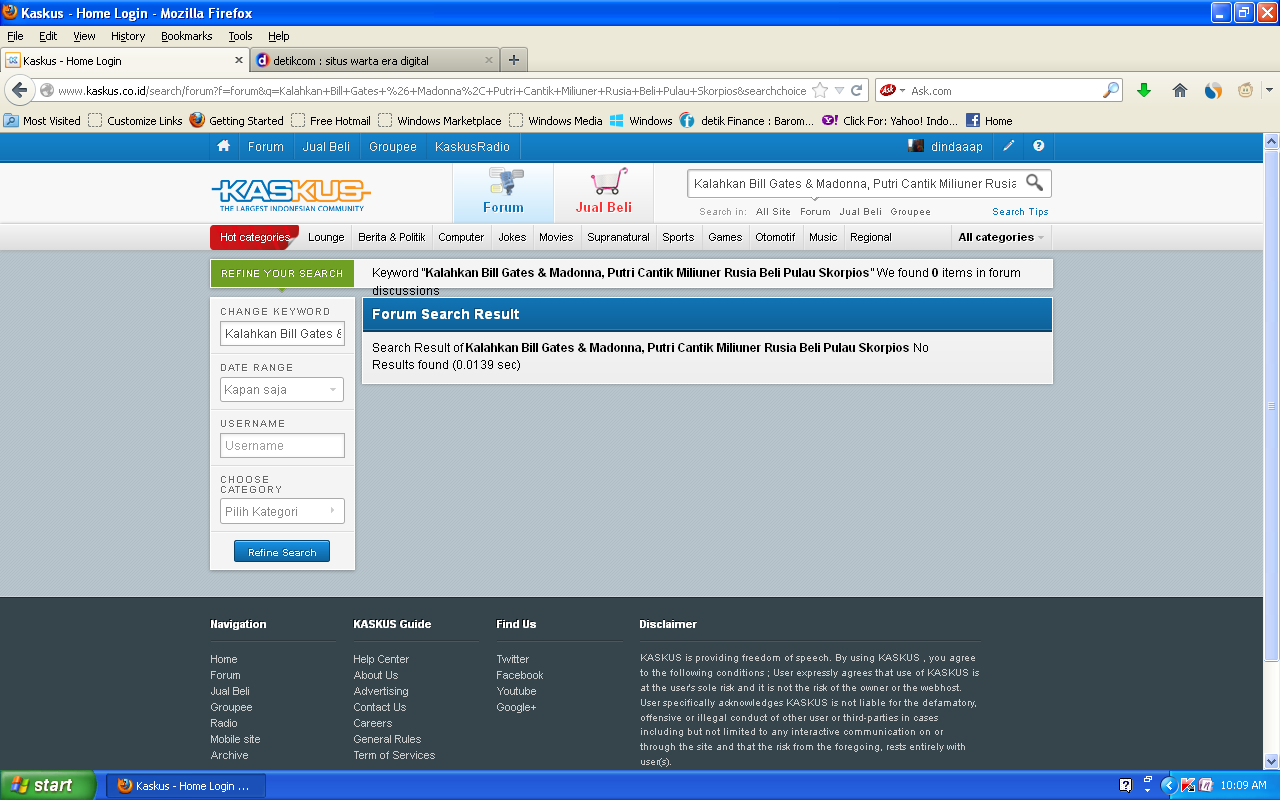Viewport: 1280px width, 800px height.
Task: Open the Tools menu
Action: click(240, 36)
